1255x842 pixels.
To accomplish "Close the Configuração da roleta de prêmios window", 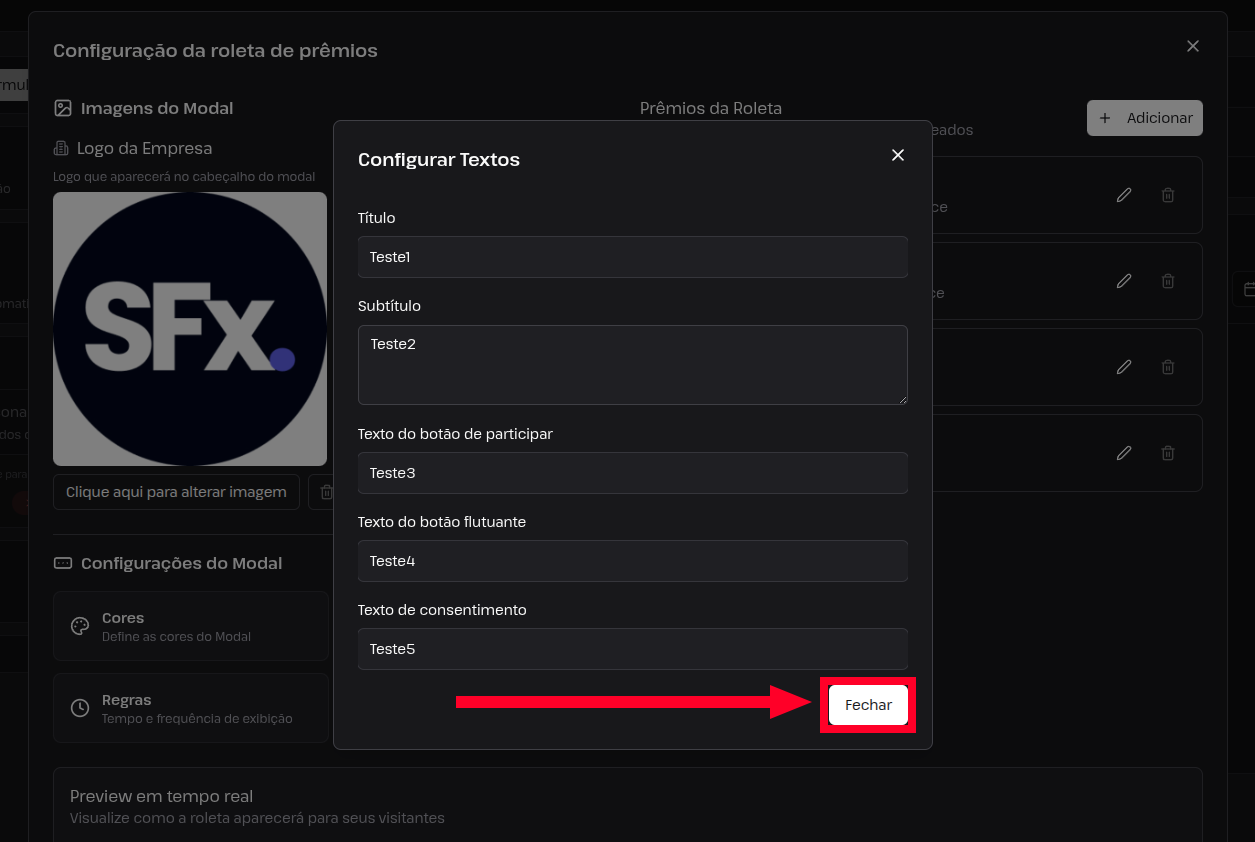I will (x=1193, y=46).
